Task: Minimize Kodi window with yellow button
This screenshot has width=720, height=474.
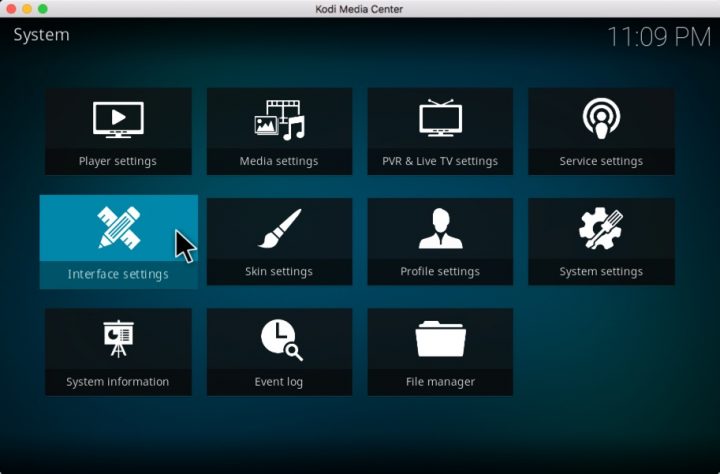Action: (x=27, y=9)
